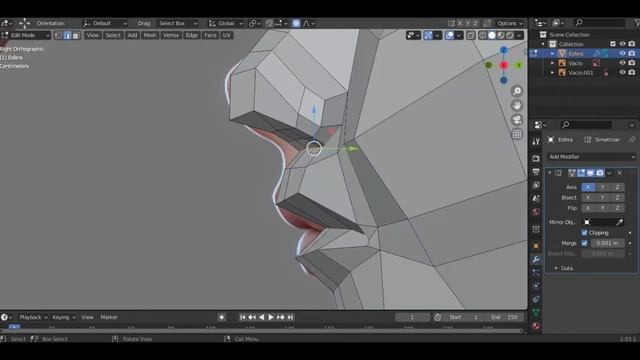
Task: Select face select mode icon
Action: [x=76, y=36]
